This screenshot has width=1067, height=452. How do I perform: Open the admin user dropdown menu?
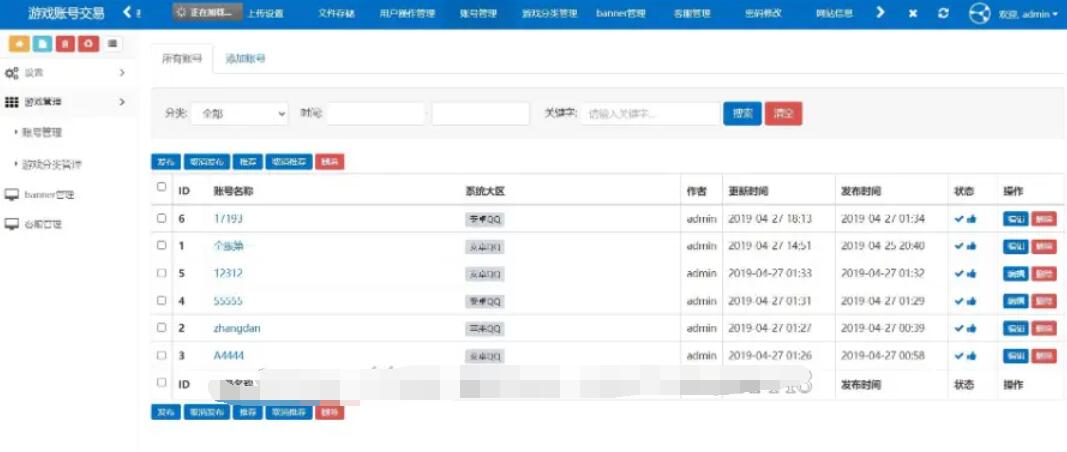pos(1028,15)
